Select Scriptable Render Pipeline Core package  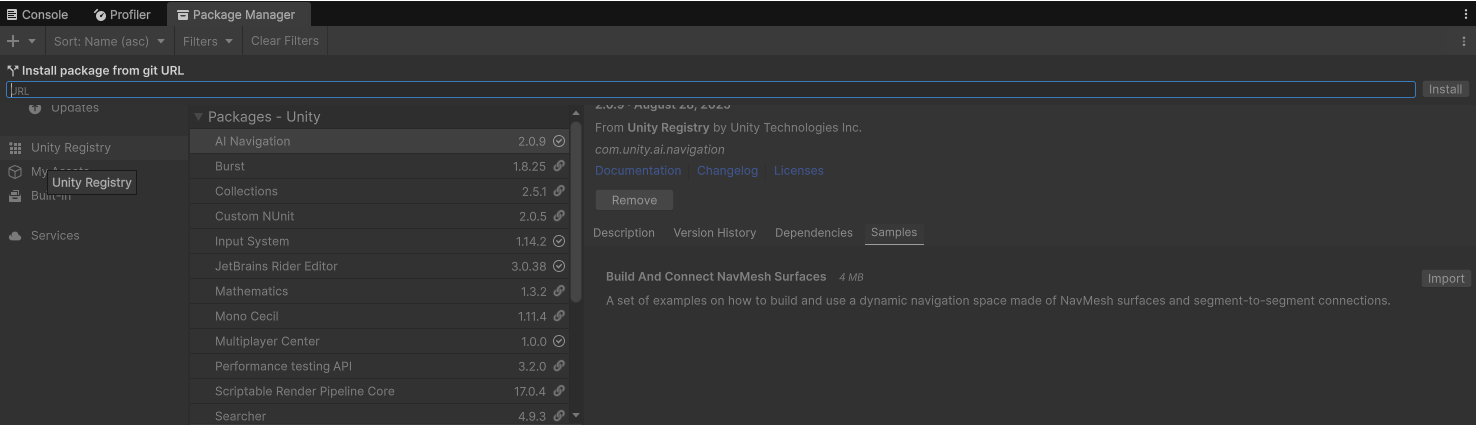click(x=379, y=391)
